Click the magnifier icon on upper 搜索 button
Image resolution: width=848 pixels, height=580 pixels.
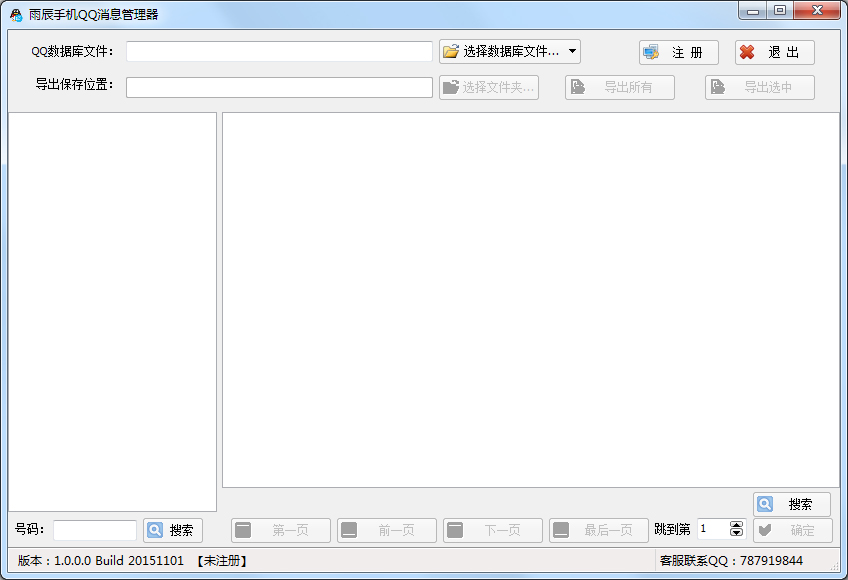tap(764, 504)
